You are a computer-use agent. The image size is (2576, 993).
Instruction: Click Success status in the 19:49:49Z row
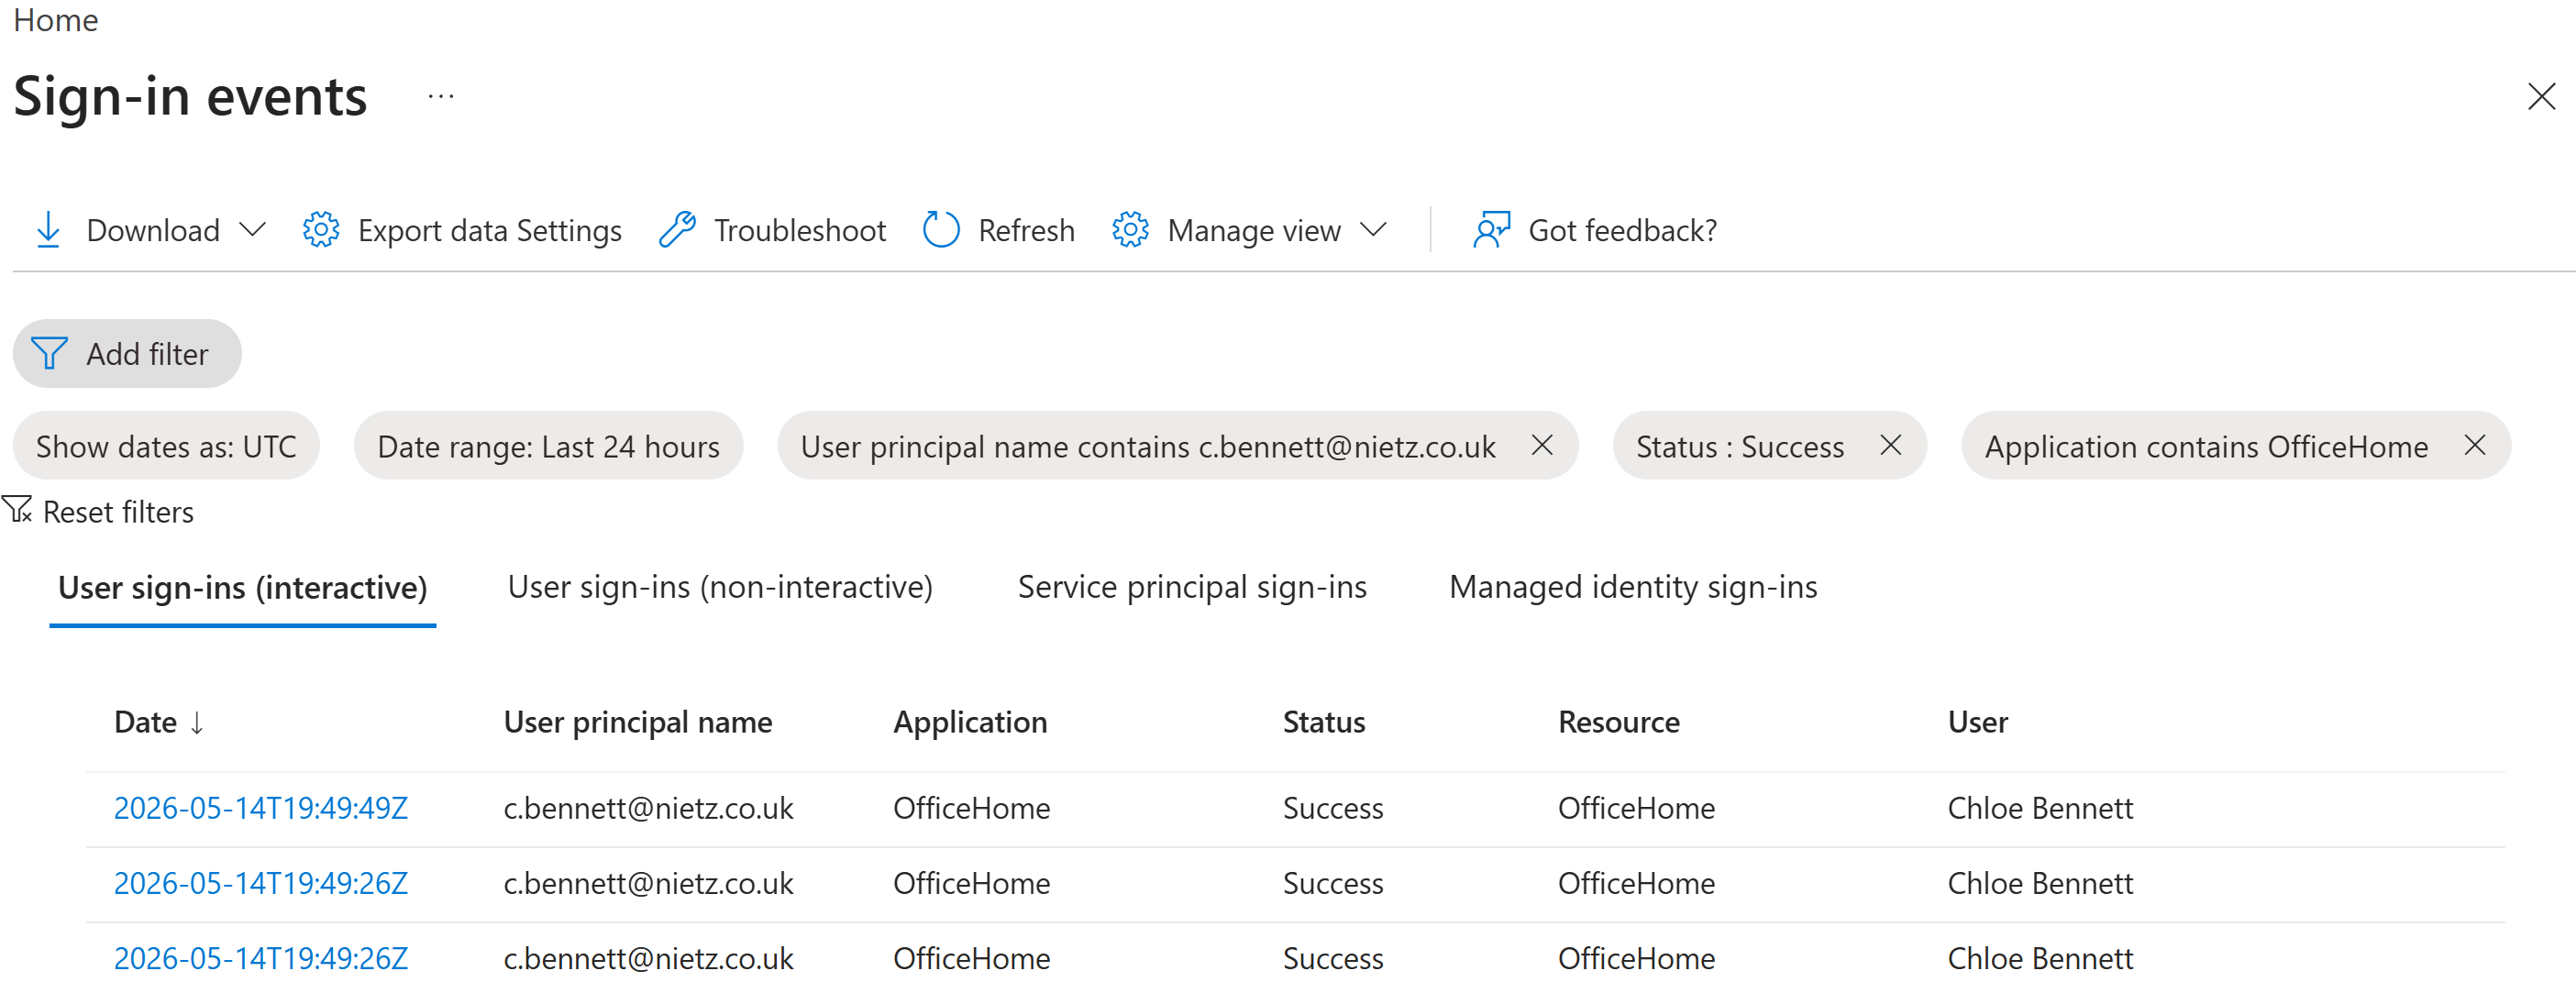click(x=1333, y=808)
